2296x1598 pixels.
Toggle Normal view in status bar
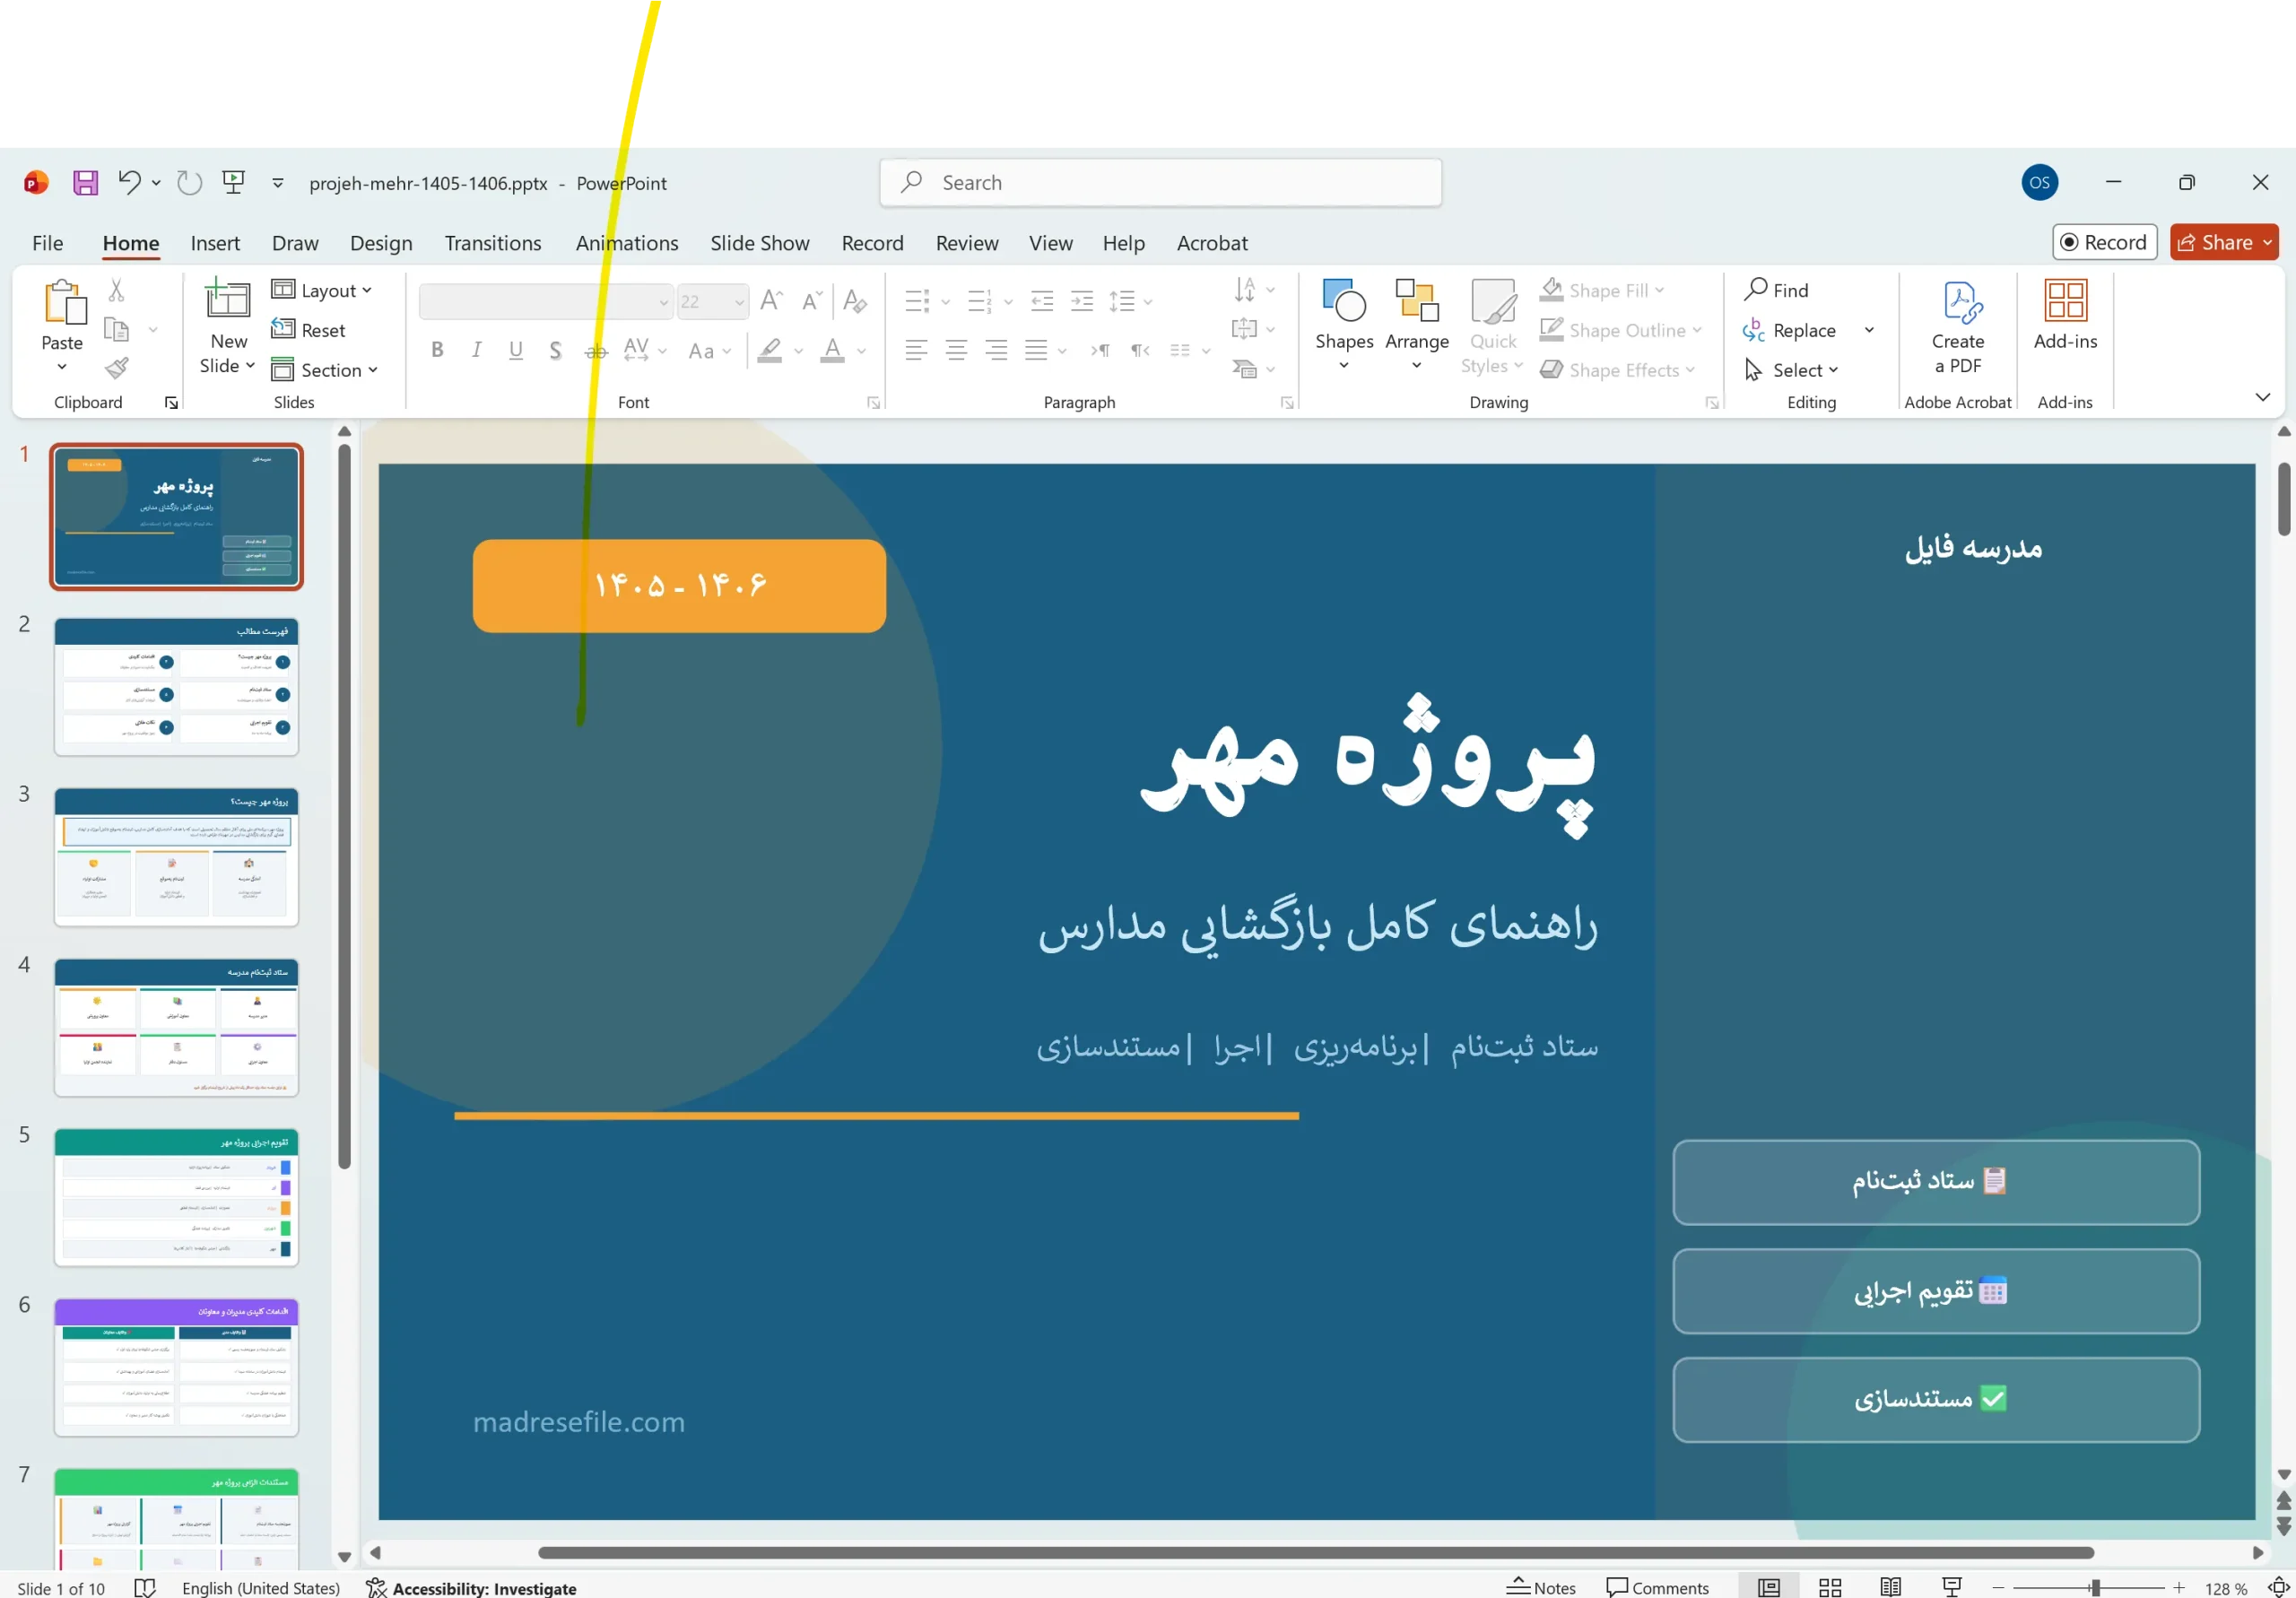[1769, 1587]
